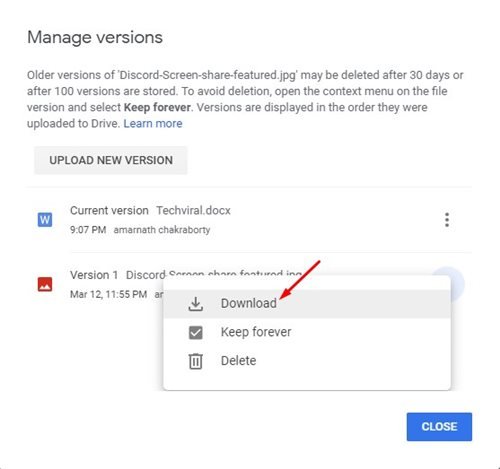Select the Version 1 label

point(94,275)
